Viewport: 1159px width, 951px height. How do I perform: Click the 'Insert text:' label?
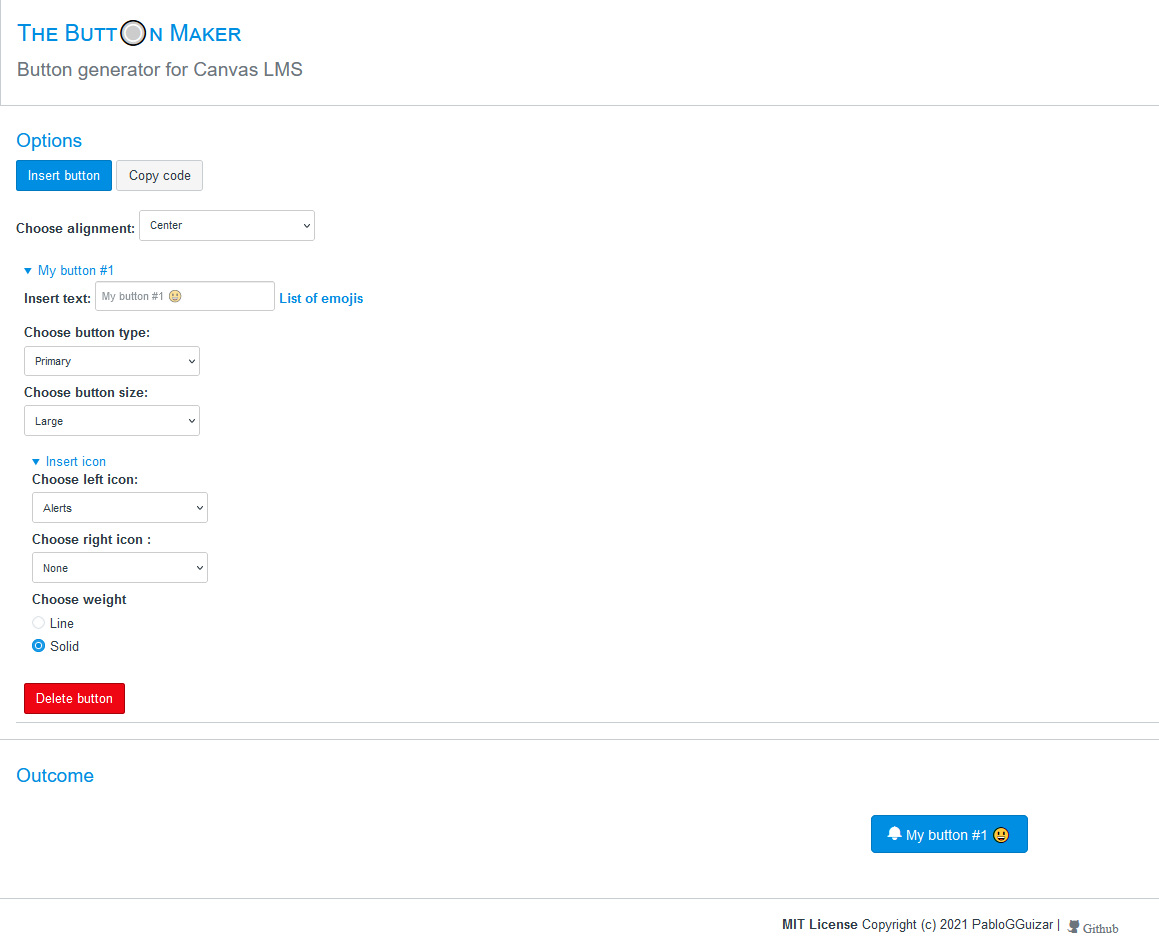(x=58, y=299)
